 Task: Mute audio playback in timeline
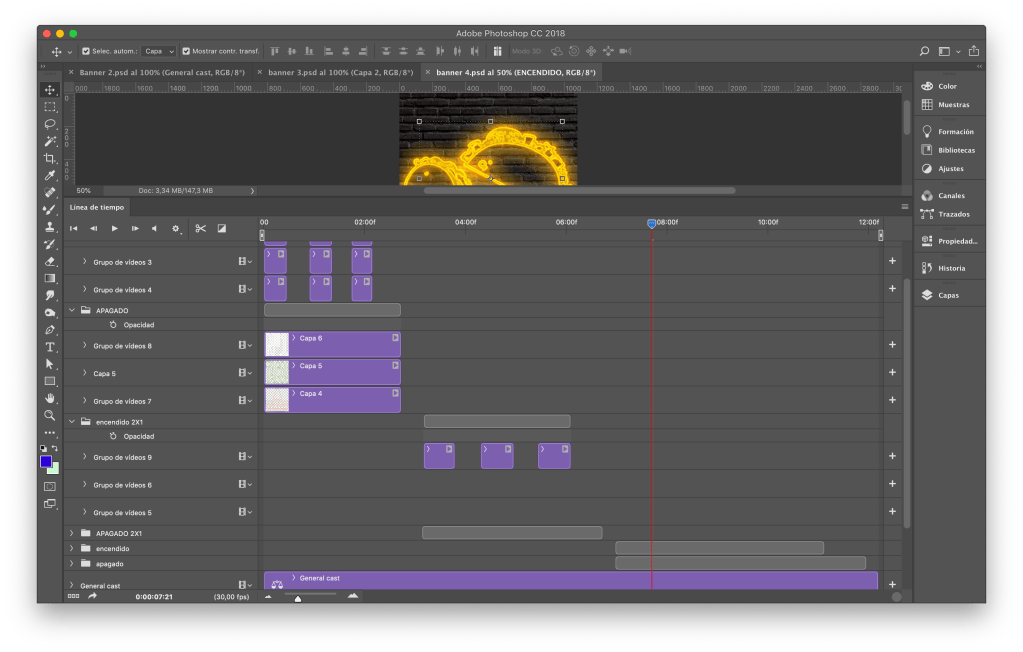point(154,228)
